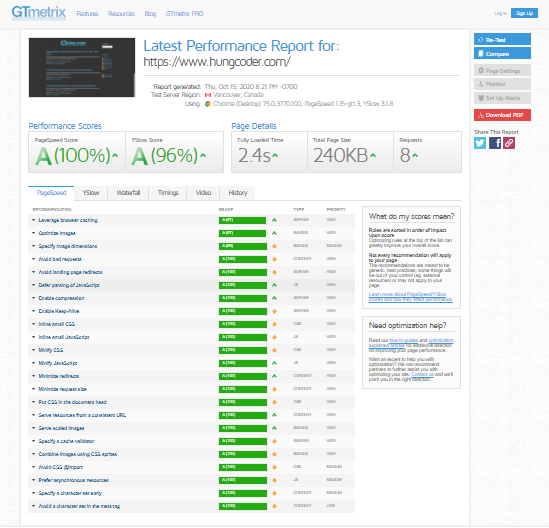Click the copy-link share icon
Viewport: 549px width, 528px height.
(x=509, y=143)
